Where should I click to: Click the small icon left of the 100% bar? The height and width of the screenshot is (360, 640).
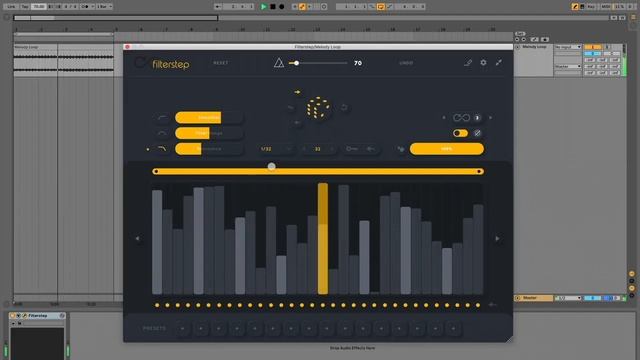[401, 149]
